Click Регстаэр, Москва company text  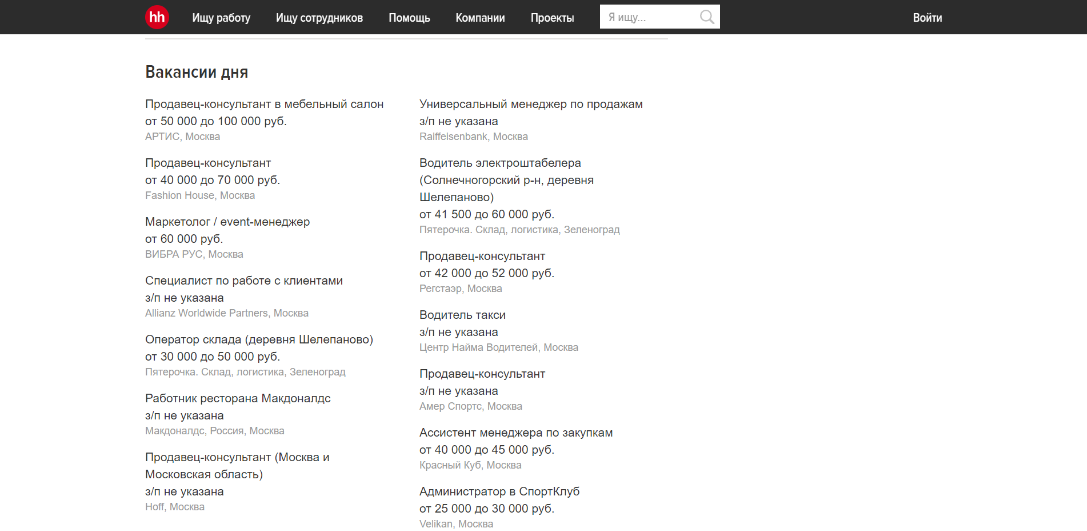460,288
